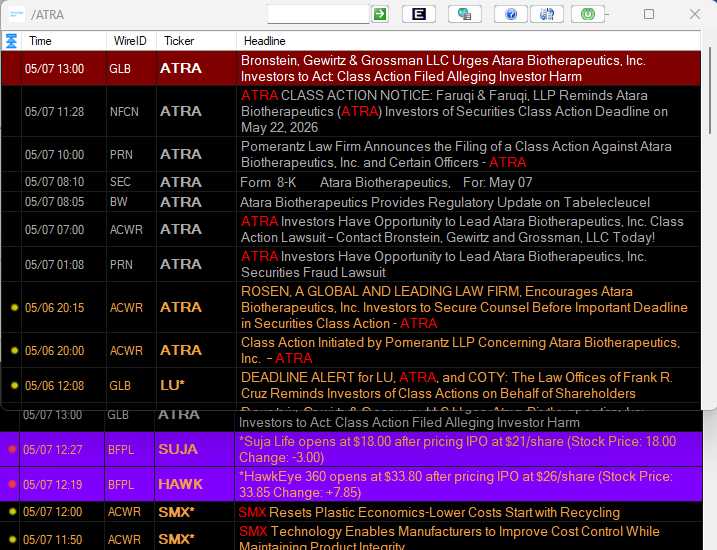Click the yellow dot on 05/06 20:15 row

point(15,307)
